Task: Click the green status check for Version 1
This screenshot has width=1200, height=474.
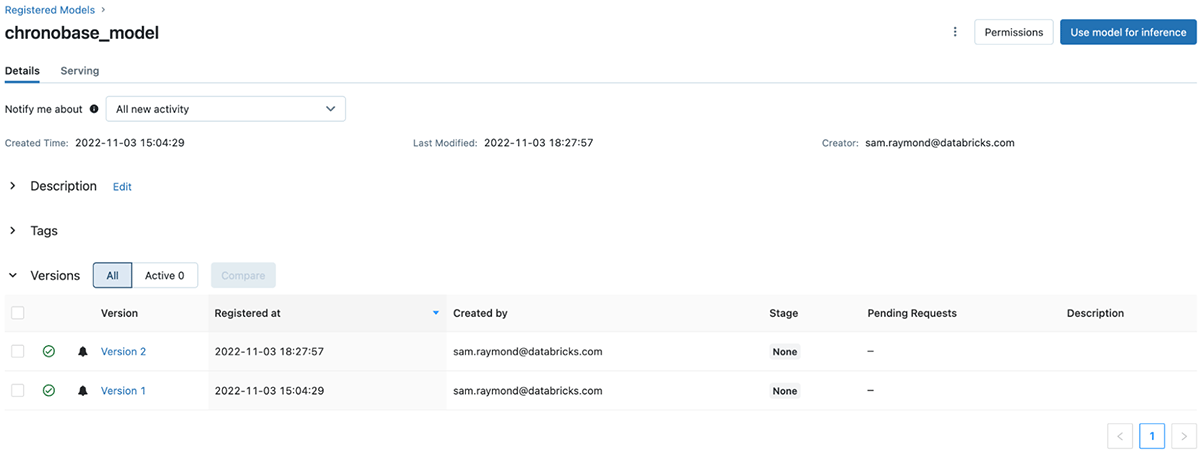Action: 49,391
